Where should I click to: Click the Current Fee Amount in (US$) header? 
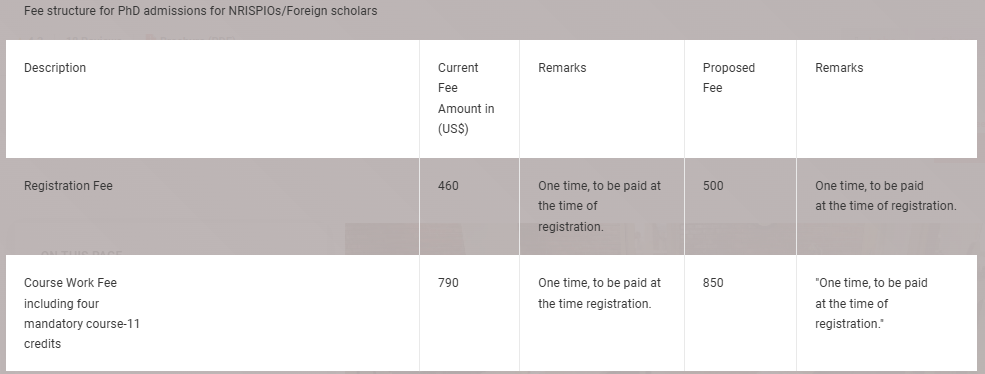click(x=466, y=98)
